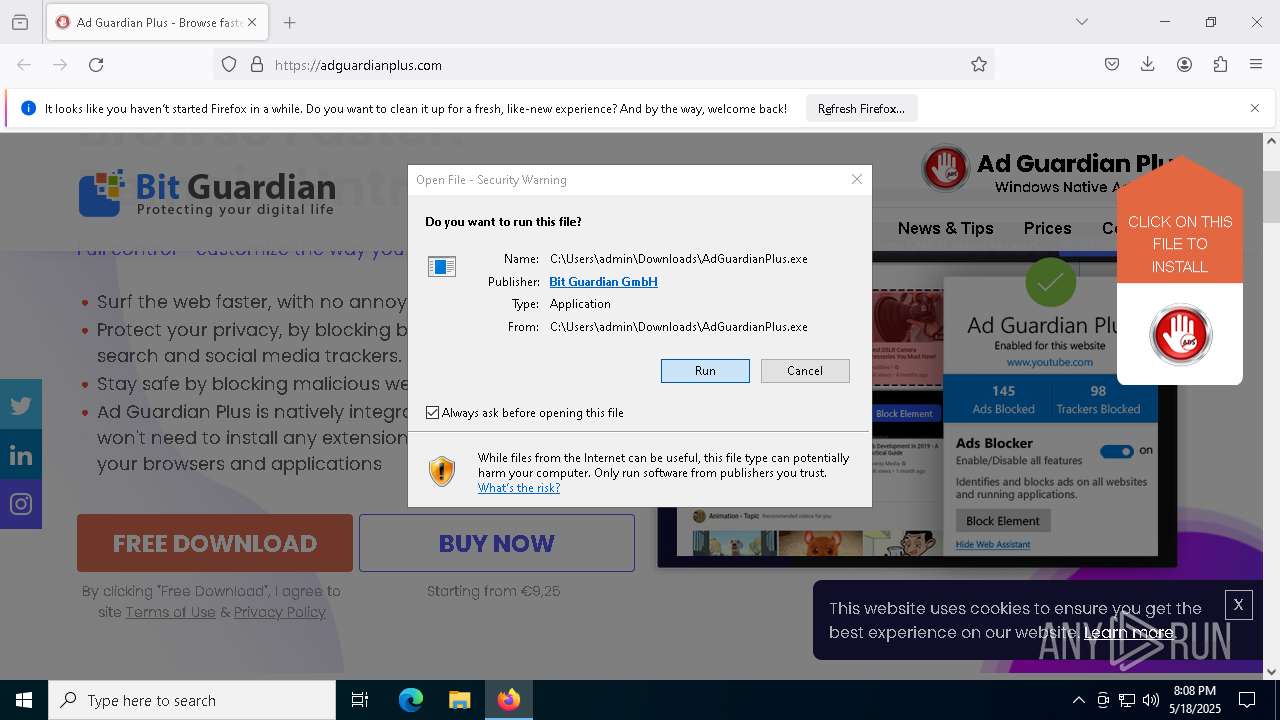1280x720 pixels.
Task: Open Task View on the taskbar
Action: (360, 700)
